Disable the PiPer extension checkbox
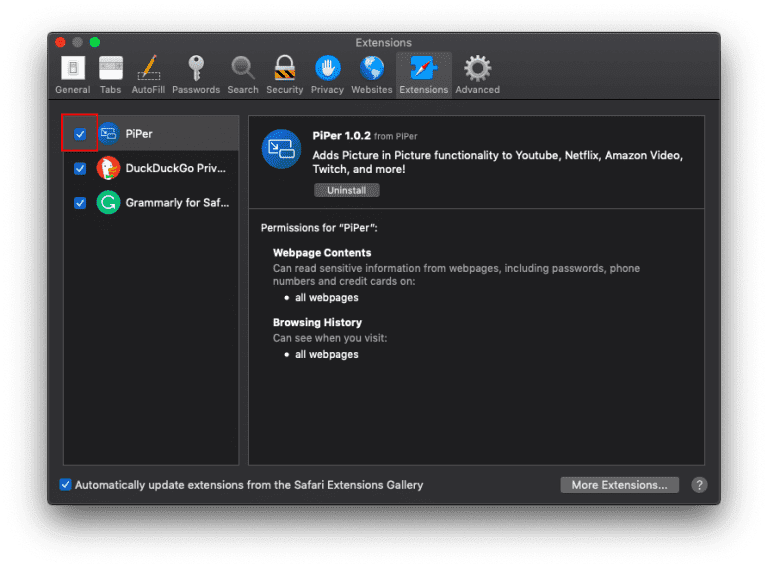 (x=80, y=134)
